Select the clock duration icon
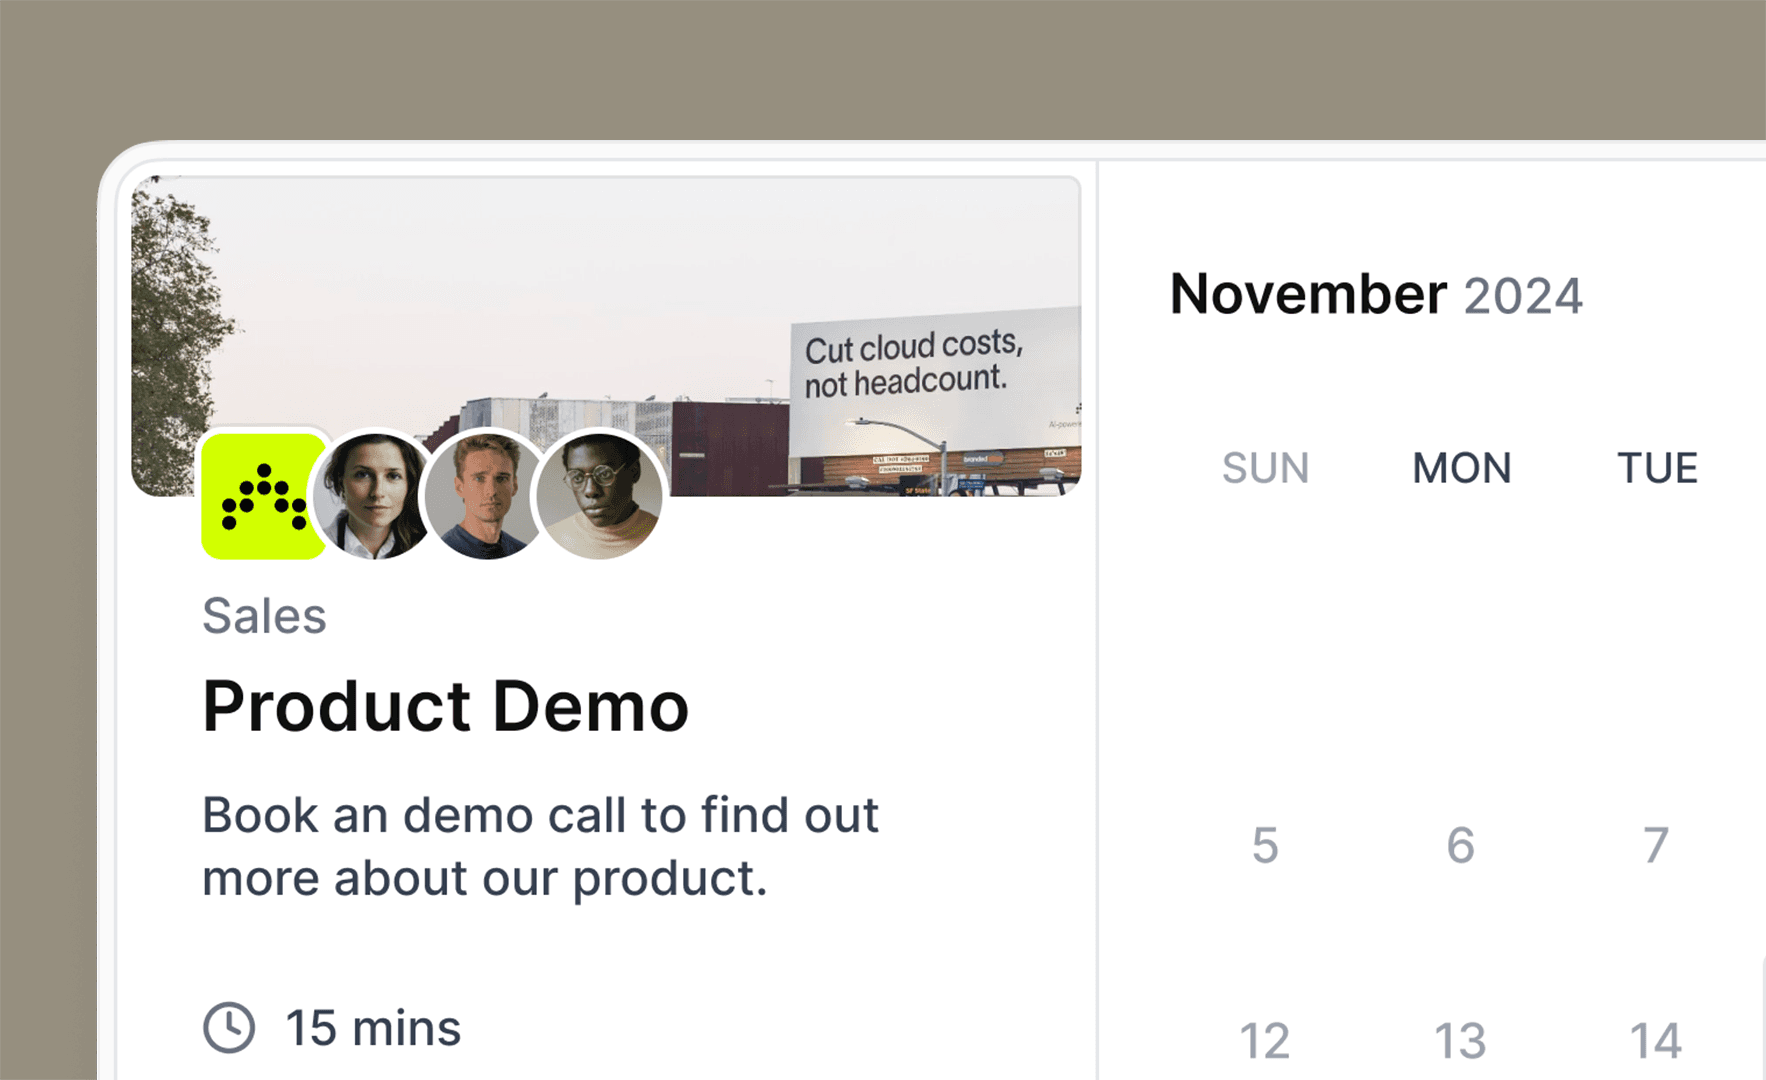This screenshot has height=1080, width=1766. [228, 1027]
